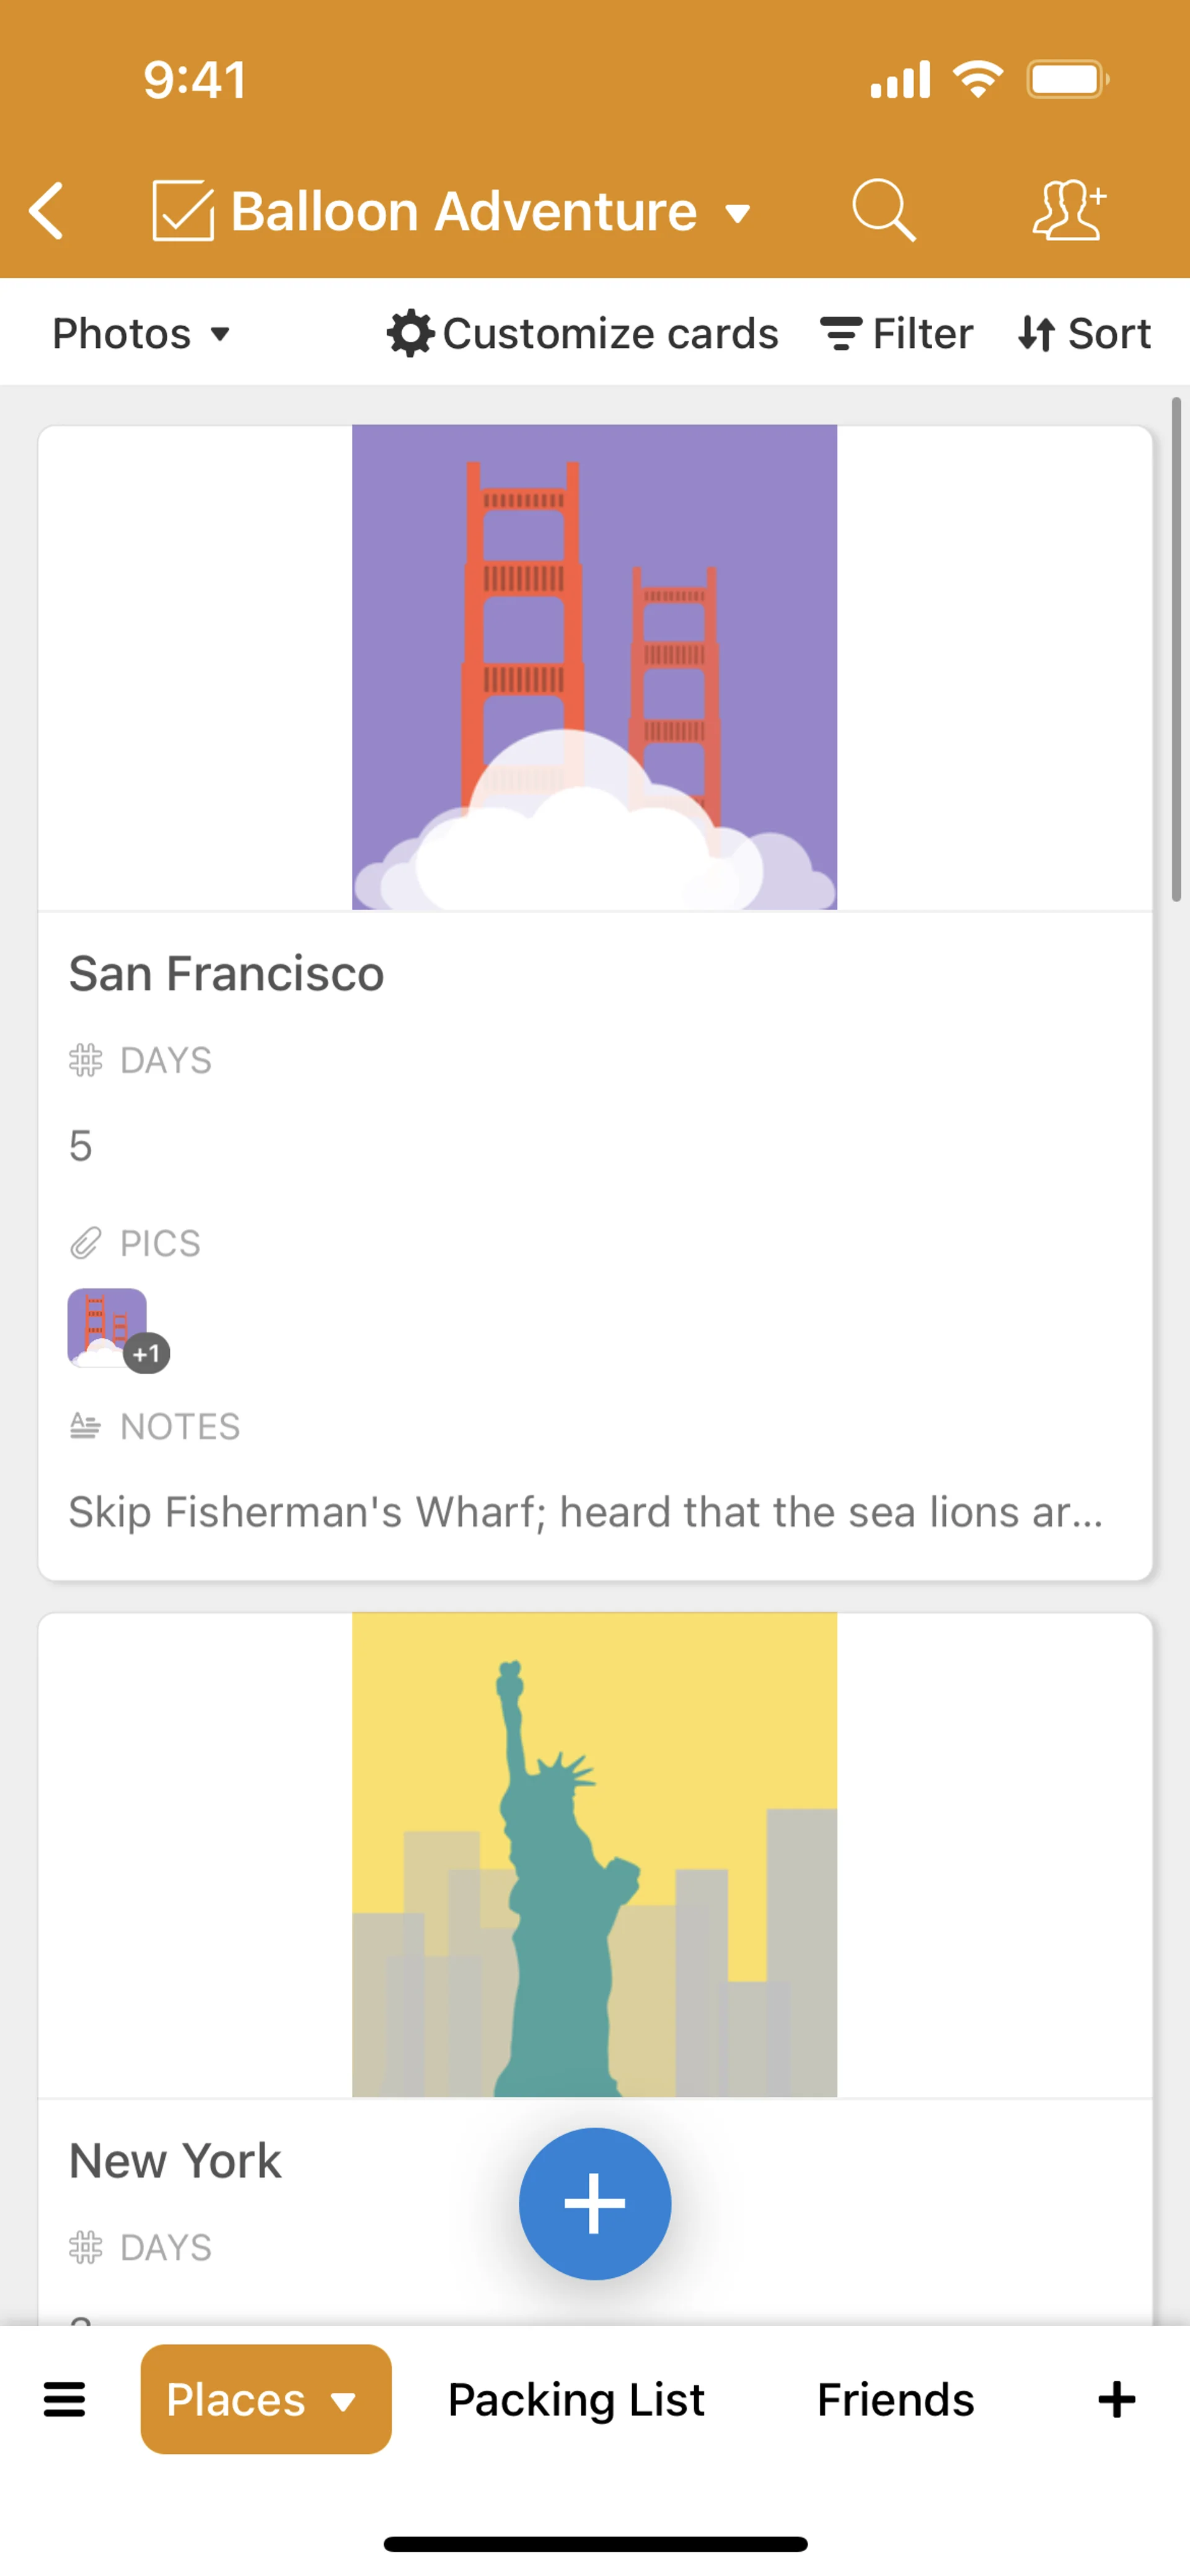The width and height of the screenshot is (1190, 2576).
Task: Open the Sort options
Action: coord(1084,334)
